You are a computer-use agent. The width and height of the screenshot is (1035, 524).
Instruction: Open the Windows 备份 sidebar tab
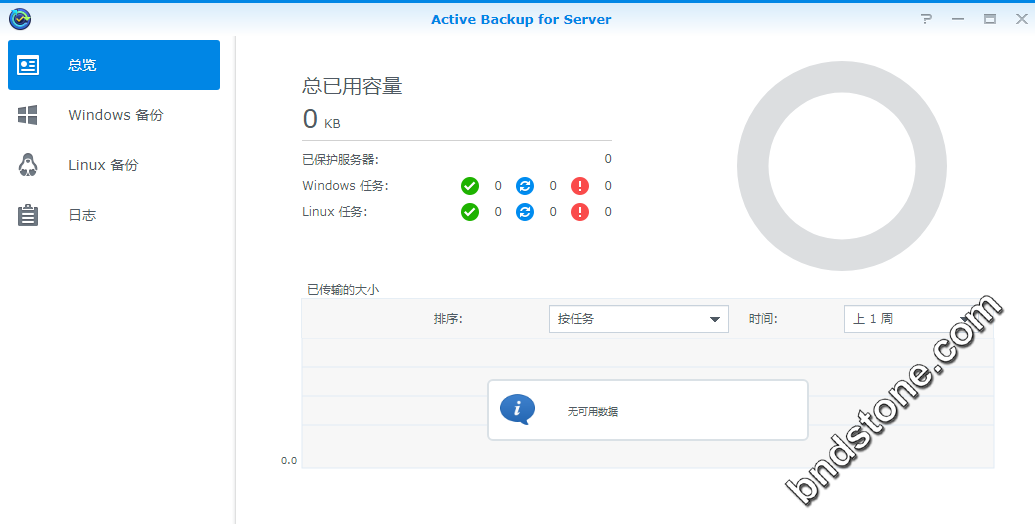114,115
